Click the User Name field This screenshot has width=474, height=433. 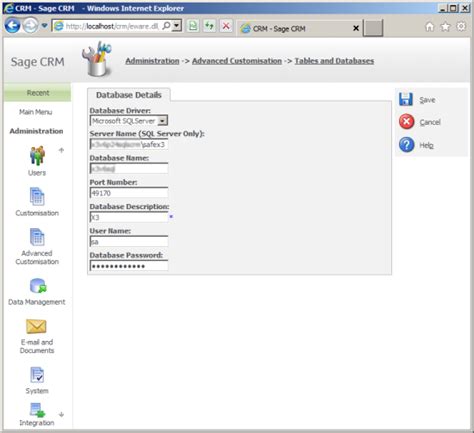(129, 242)
